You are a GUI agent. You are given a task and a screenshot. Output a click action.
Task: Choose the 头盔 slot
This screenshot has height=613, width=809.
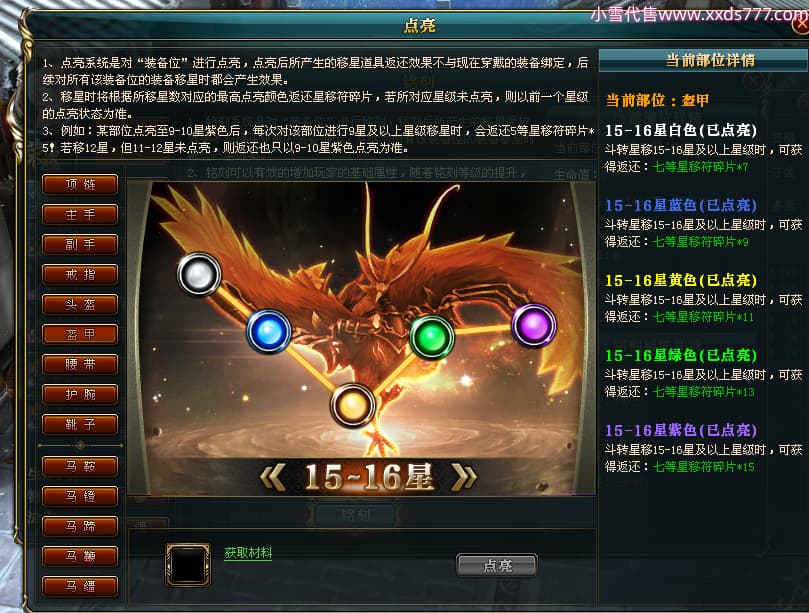pos(80,304)
